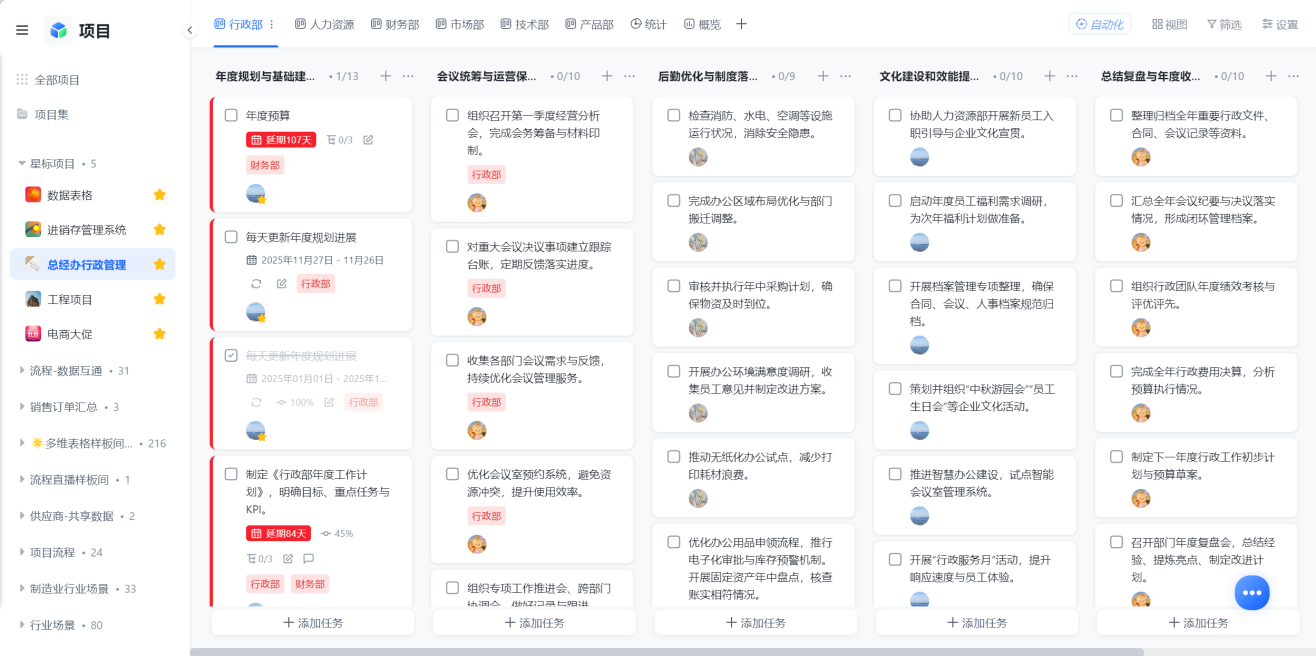
Task: Check off 协助人力资源部开展新员工 task
Action: tap(895, 115)
